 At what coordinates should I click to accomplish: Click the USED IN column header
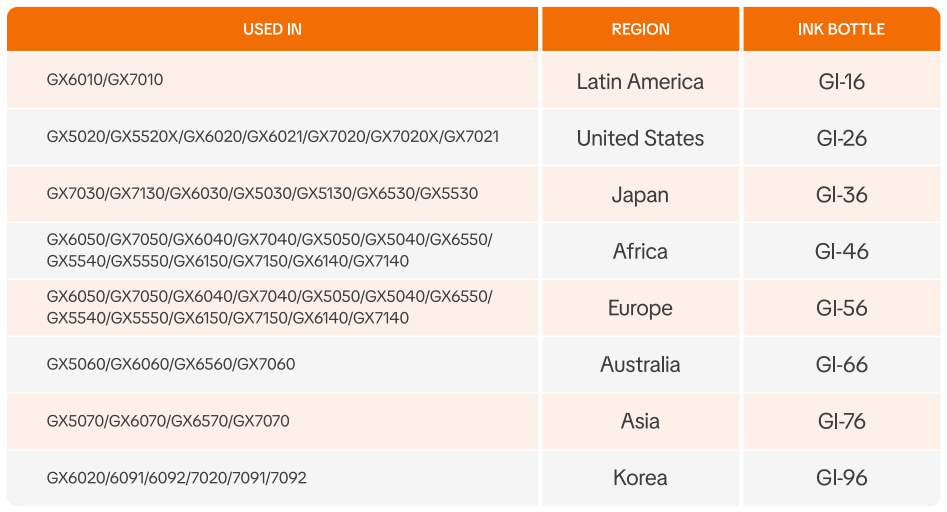[272, 29]
